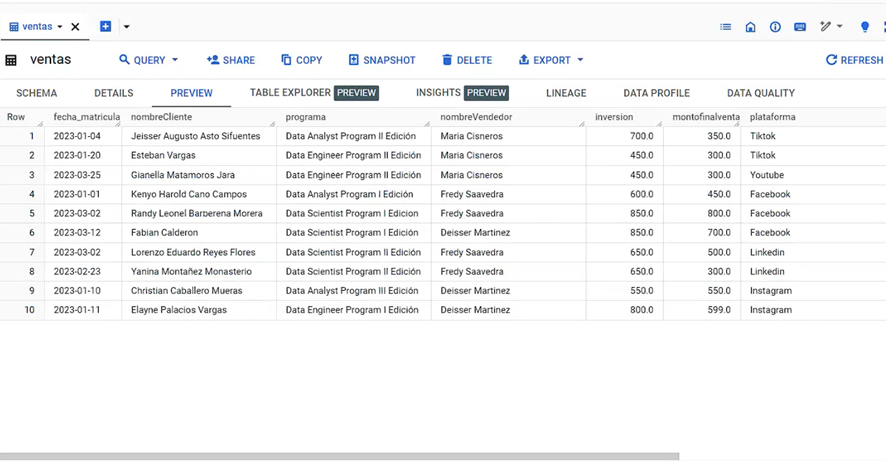Expand the magic pen dropdown arrow
Viewport: 886px width, 461px height.
pos(840,26)
